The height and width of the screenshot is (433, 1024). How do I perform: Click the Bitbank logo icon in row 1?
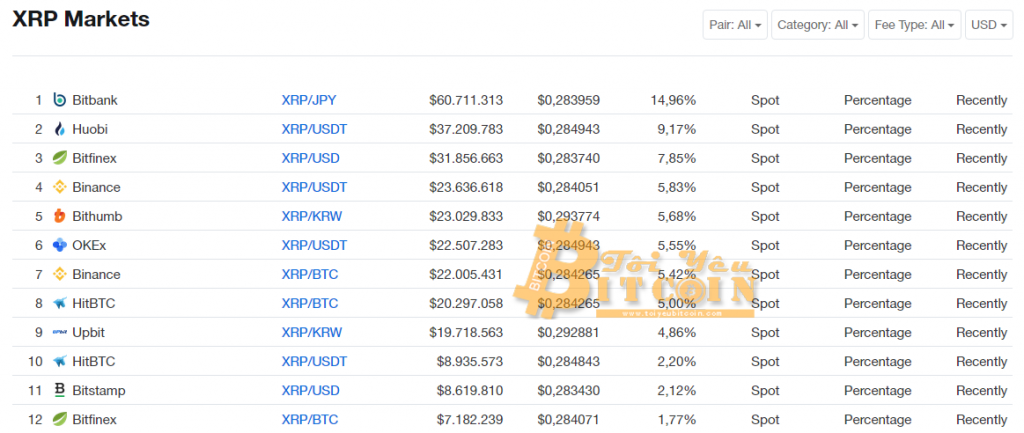[x=59, y=100]
